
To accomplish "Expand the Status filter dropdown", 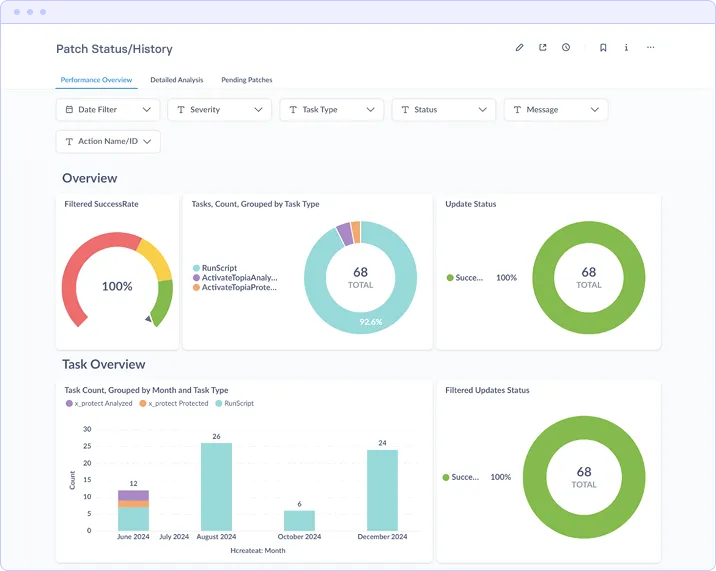I will 444,110.
